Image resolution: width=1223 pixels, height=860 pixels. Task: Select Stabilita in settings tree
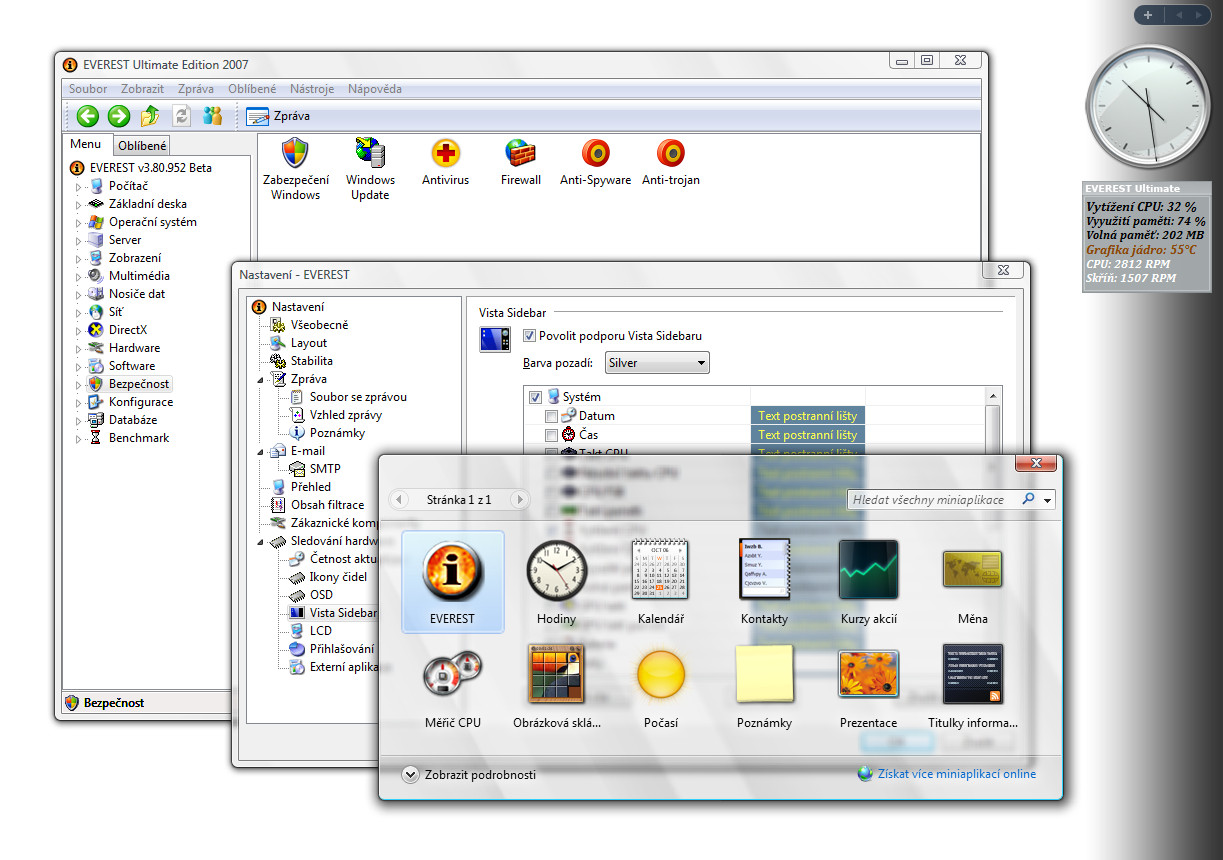point(311,361)
